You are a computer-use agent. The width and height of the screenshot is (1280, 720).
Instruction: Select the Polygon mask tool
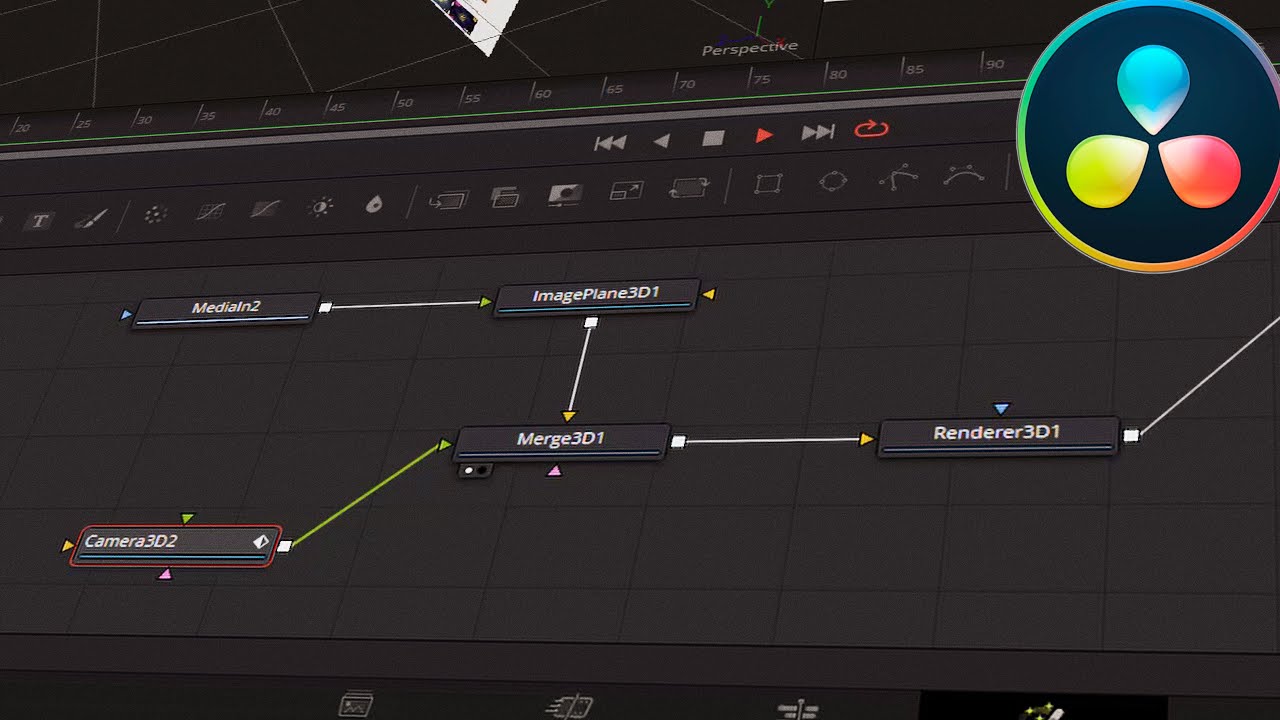pos(898,178)
